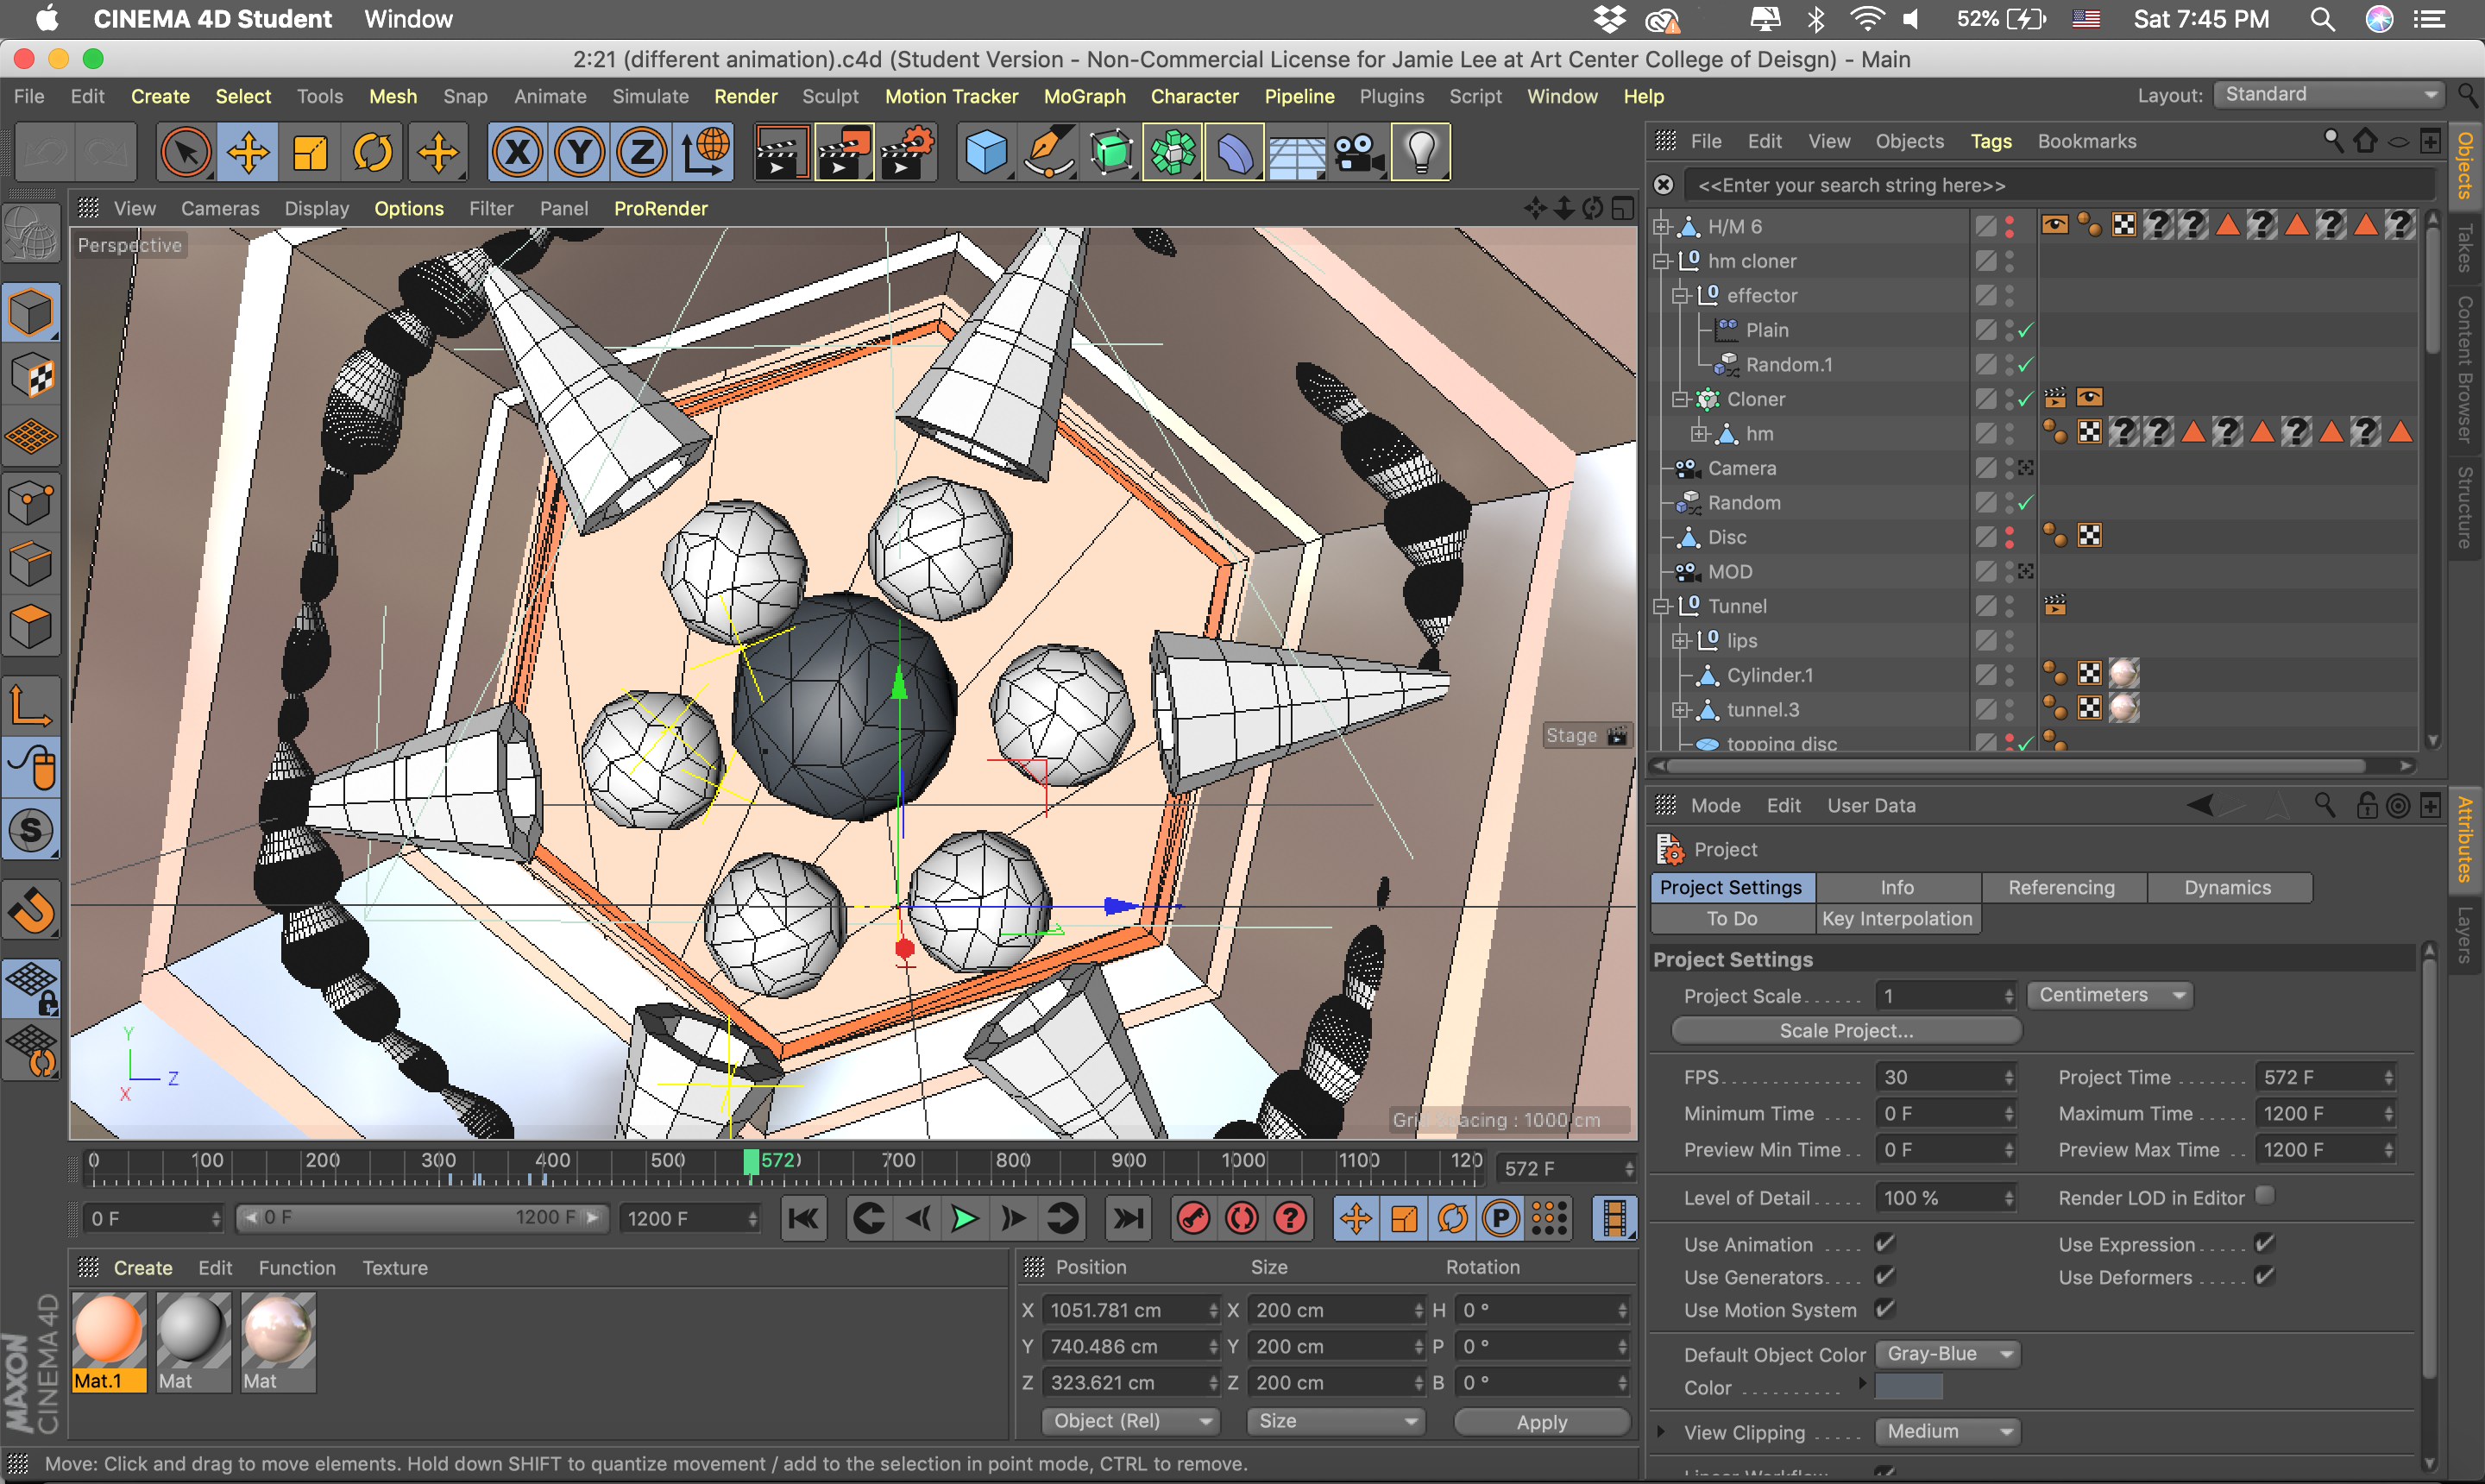Toggle Use Motion System checkbox
This screenshot has width=2485, height=1484.
point(1886,1309)
